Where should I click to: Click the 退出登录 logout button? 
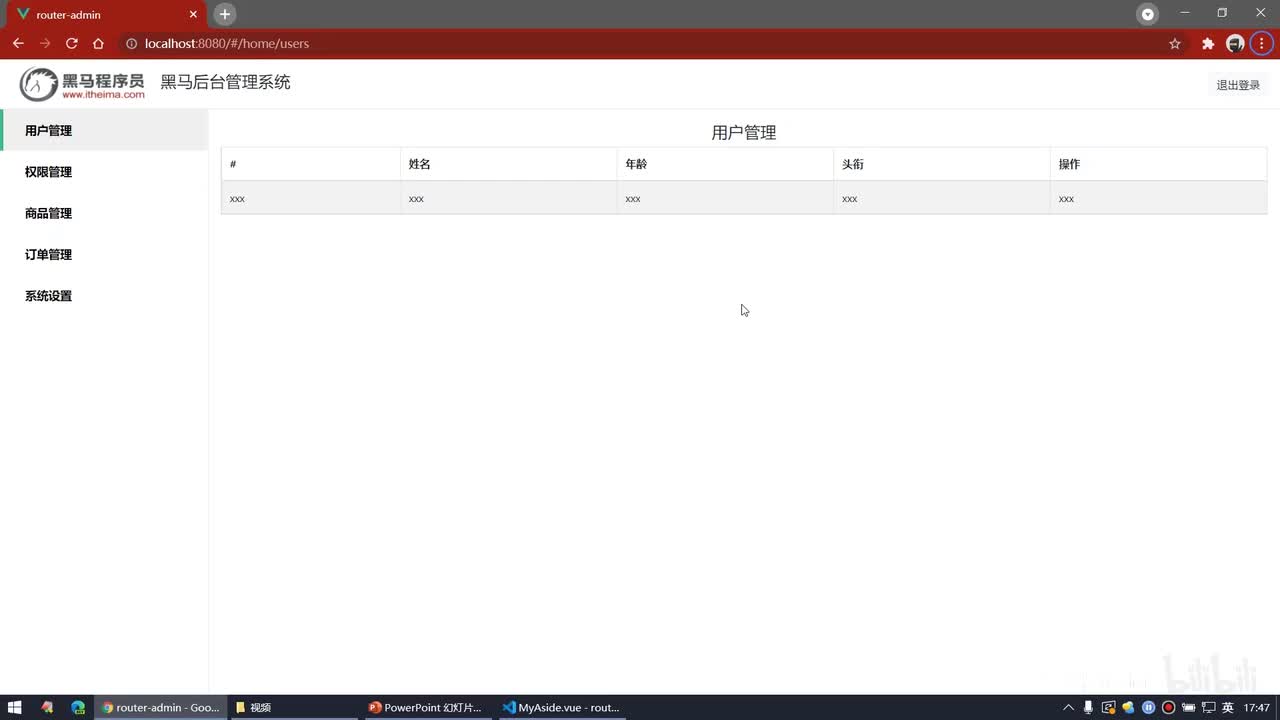point(1238,85)
